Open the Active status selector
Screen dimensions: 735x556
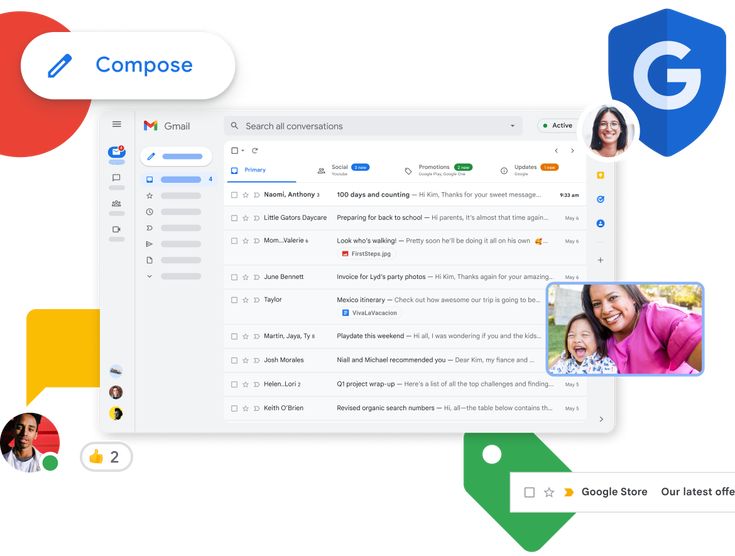(x=557, y=126)
